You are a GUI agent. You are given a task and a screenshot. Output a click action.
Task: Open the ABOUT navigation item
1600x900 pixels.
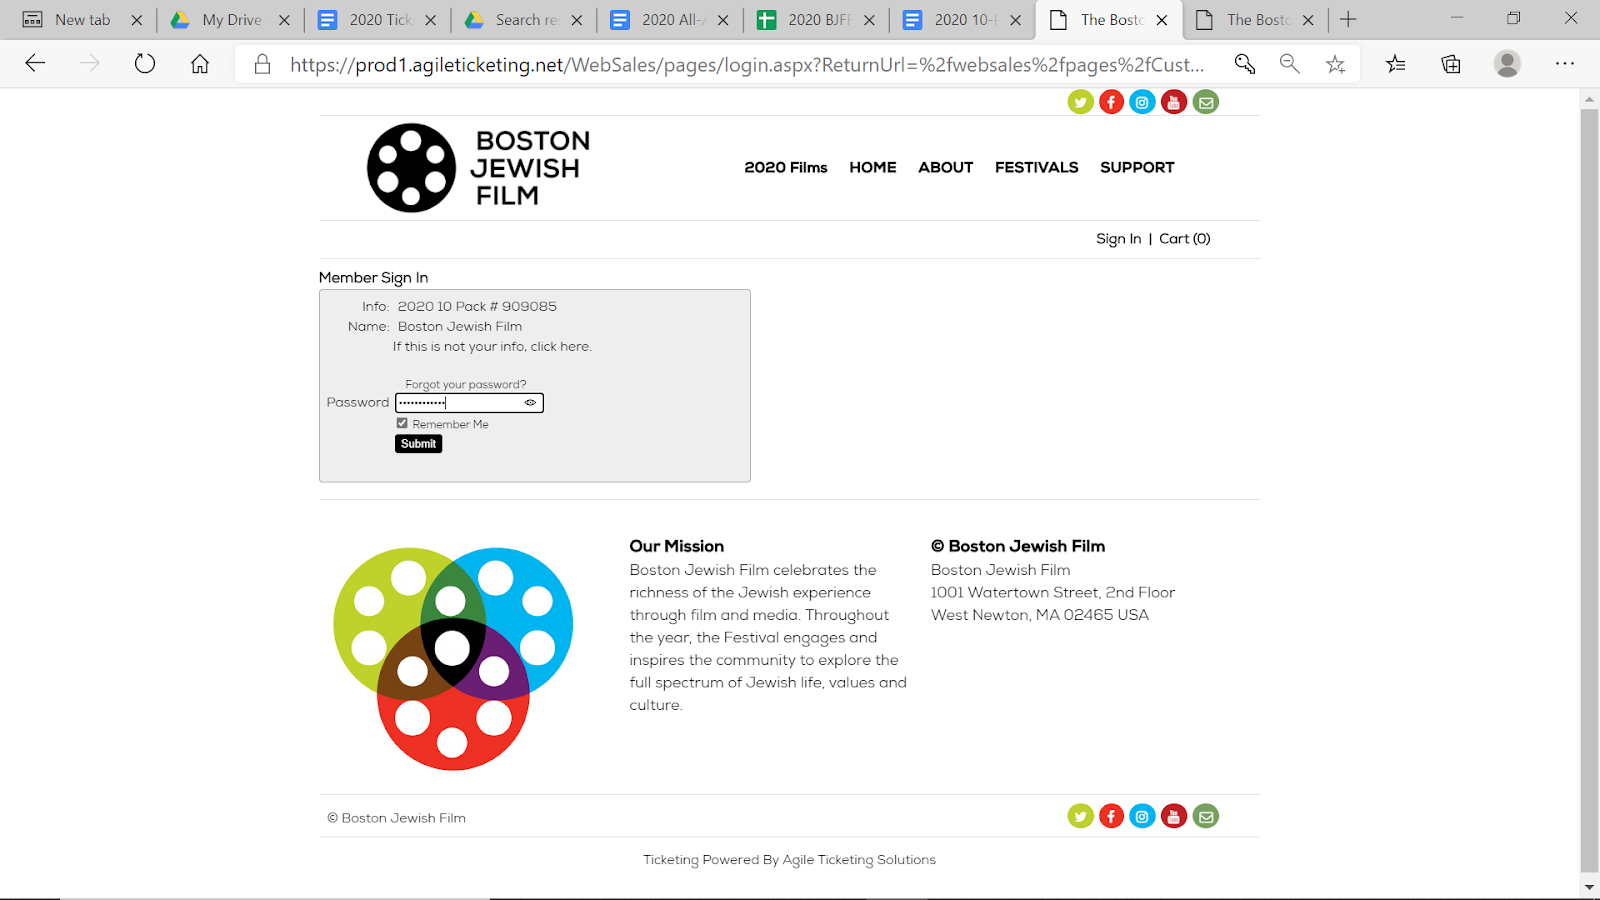click(946, 167)
